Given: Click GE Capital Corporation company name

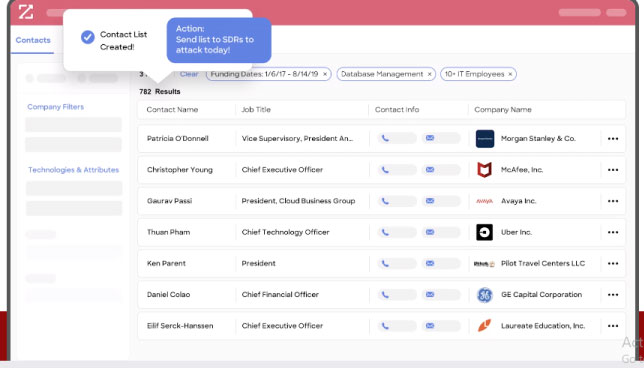Looking at the screenshot, I should (x=541, y=294).
